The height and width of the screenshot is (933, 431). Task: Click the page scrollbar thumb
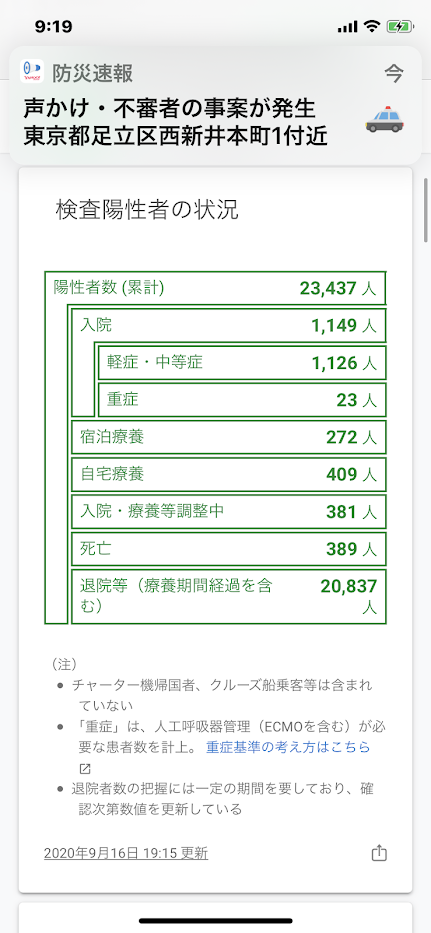pyautogui.click(x=426, y=209)
